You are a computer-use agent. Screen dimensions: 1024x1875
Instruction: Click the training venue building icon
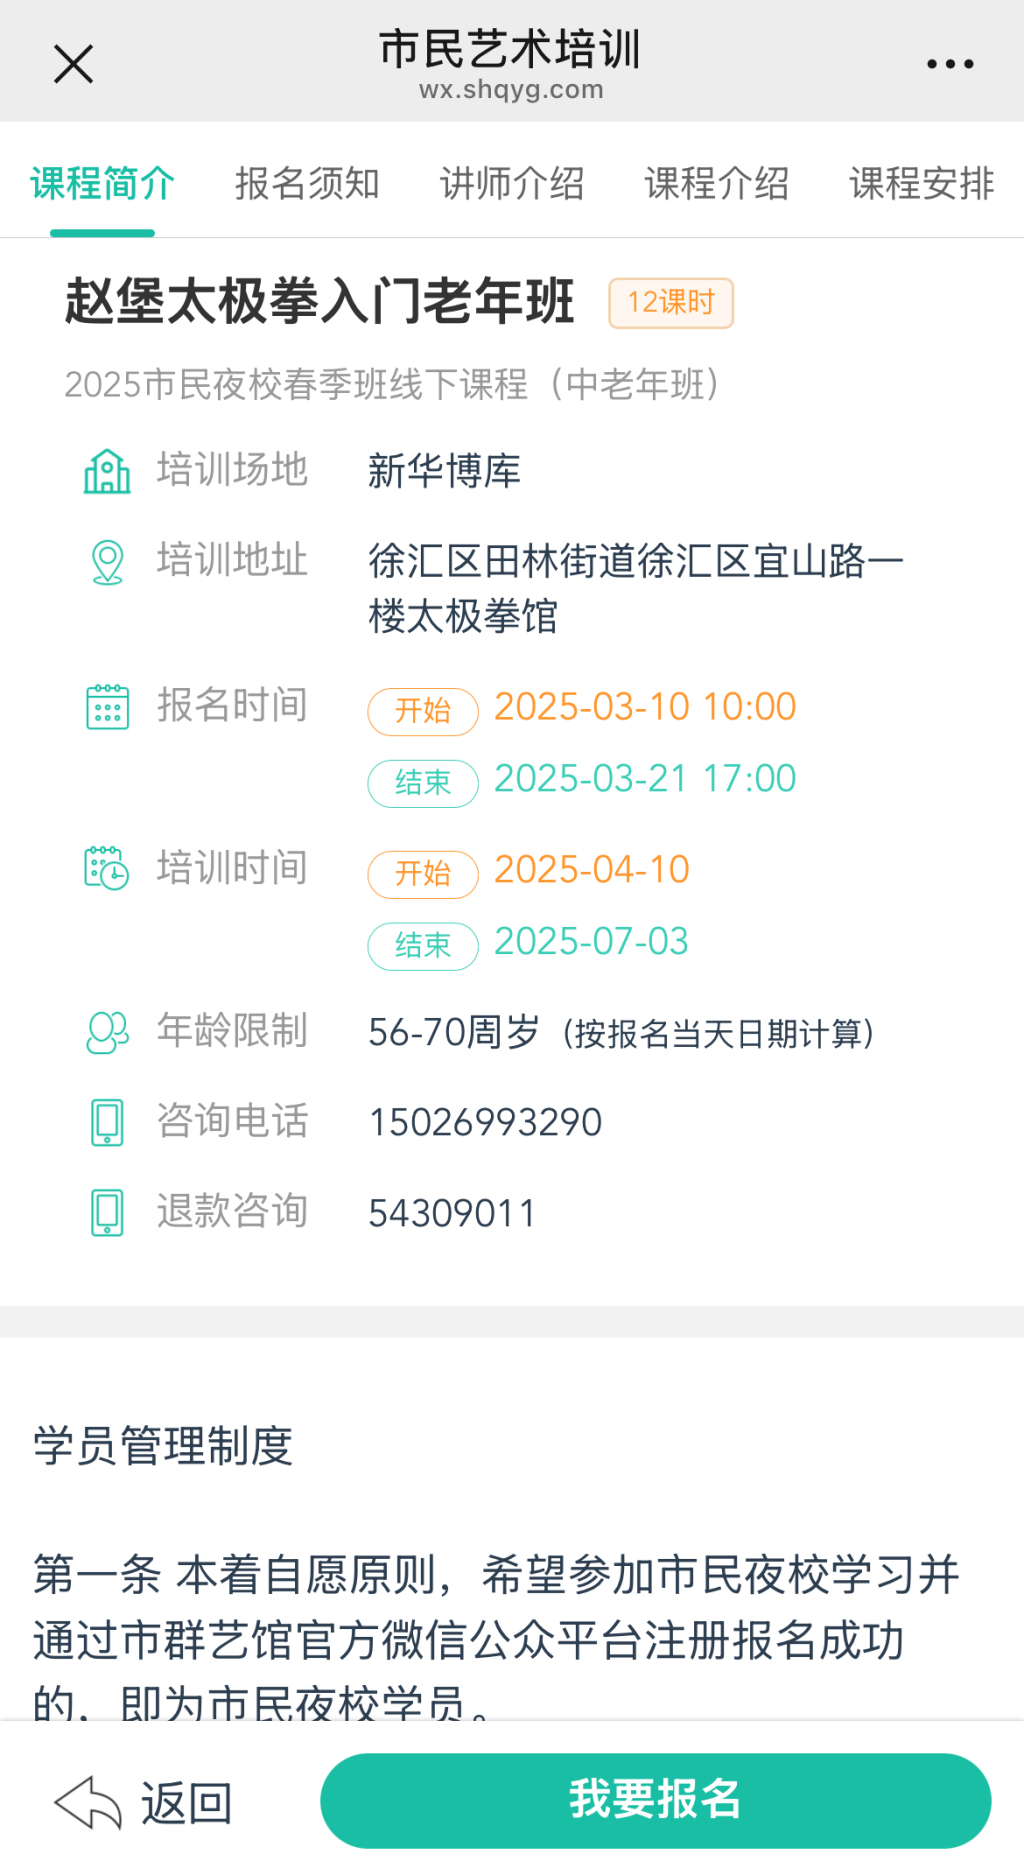pyautogui.click(x=107, y=471)
